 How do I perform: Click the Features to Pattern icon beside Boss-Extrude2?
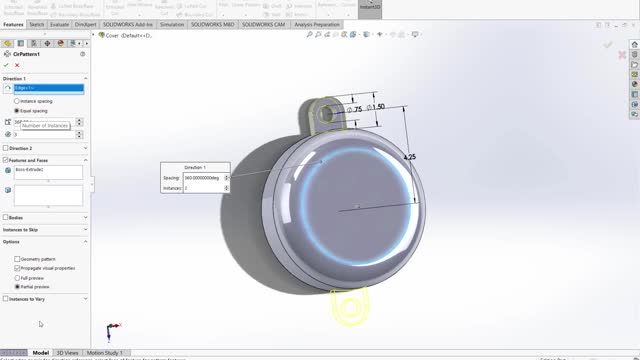coord(8,170)
